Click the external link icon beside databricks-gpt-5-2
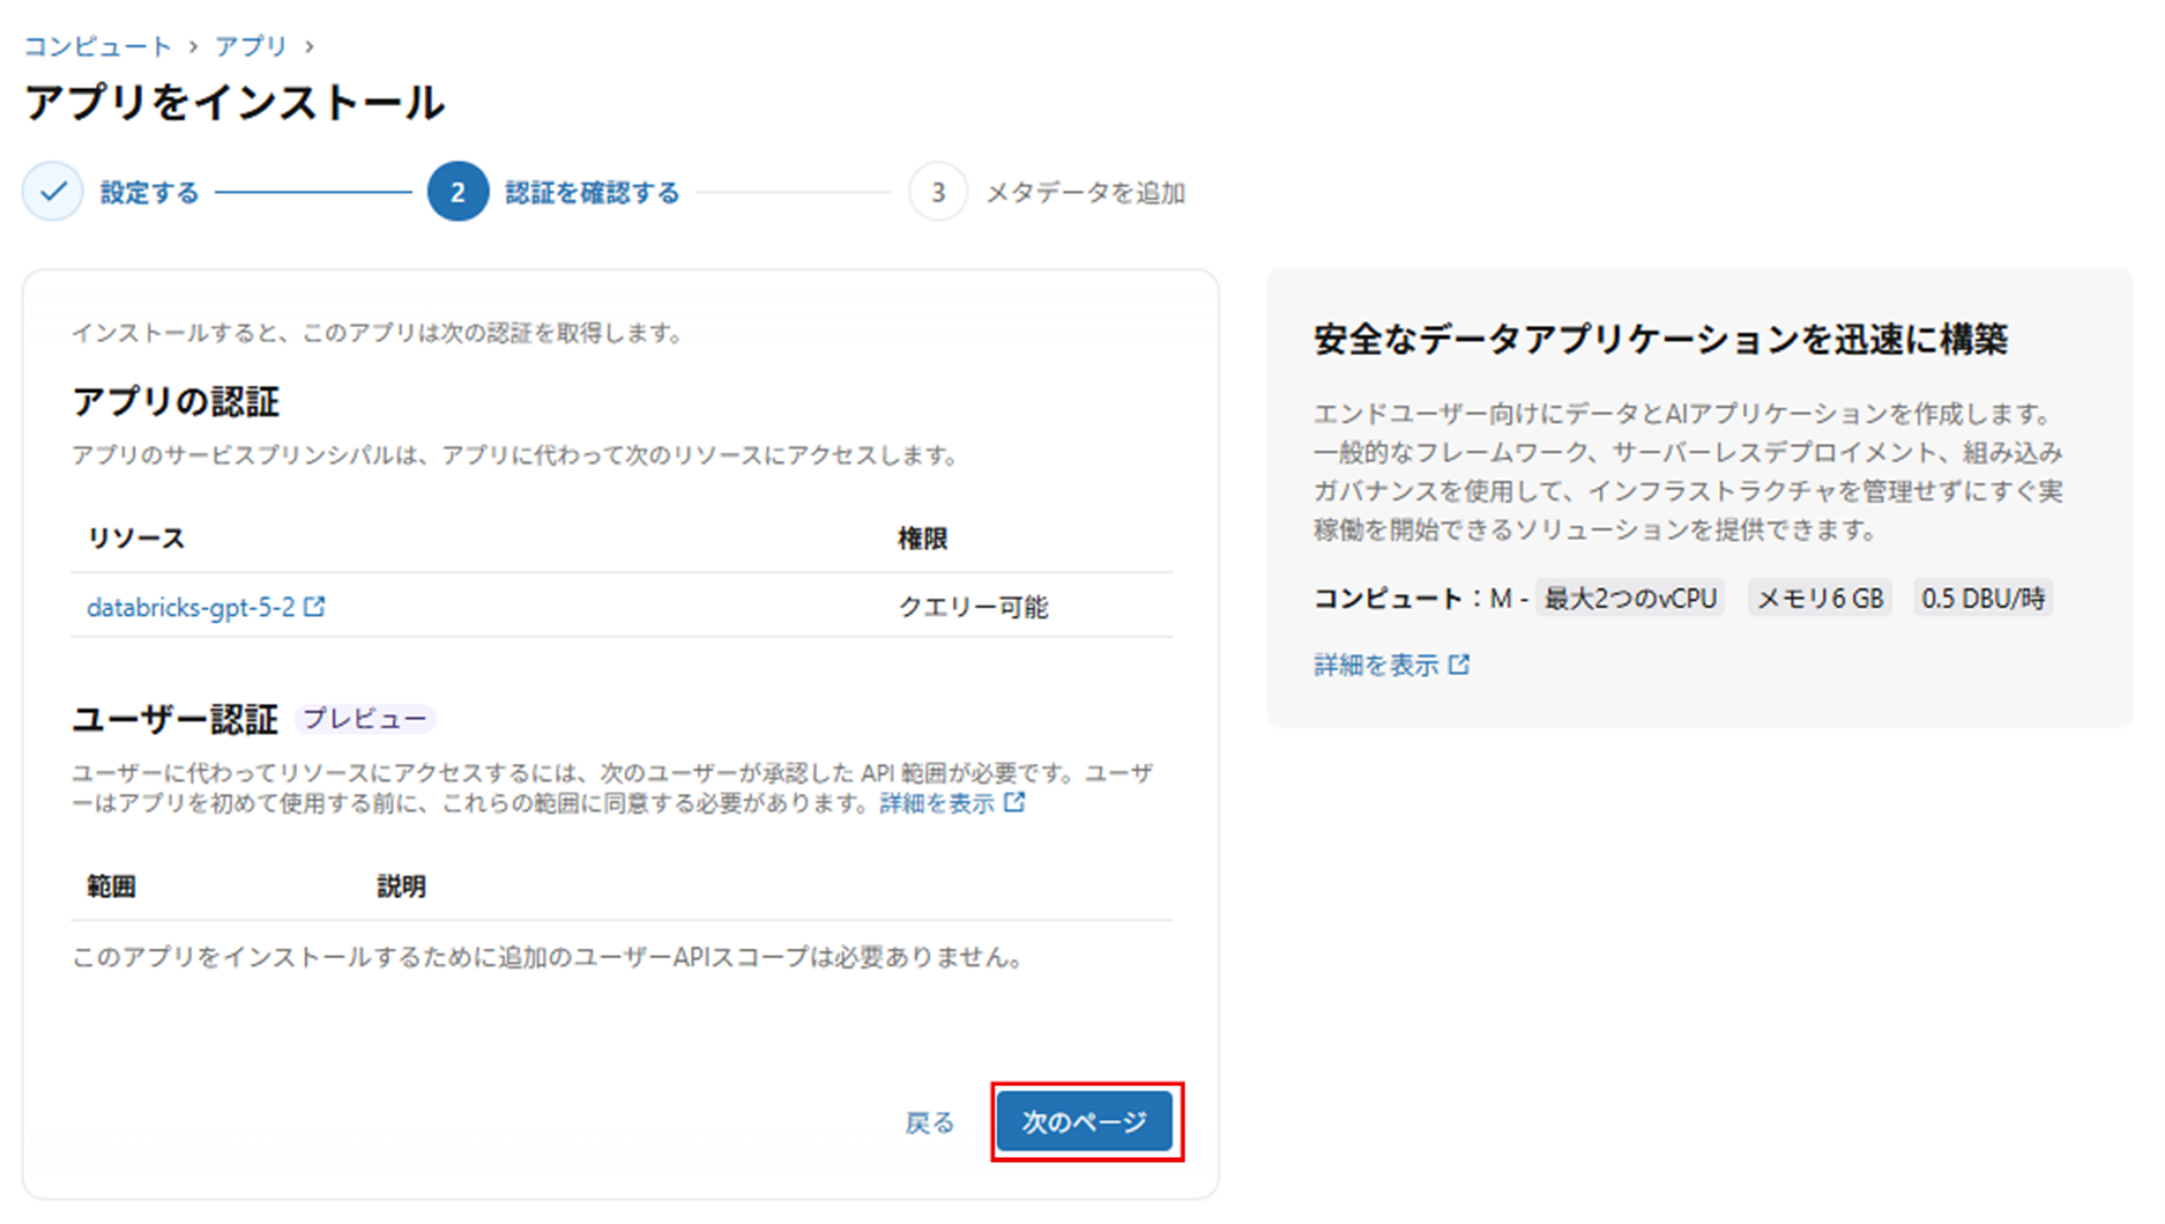 (x=315, y=607)
